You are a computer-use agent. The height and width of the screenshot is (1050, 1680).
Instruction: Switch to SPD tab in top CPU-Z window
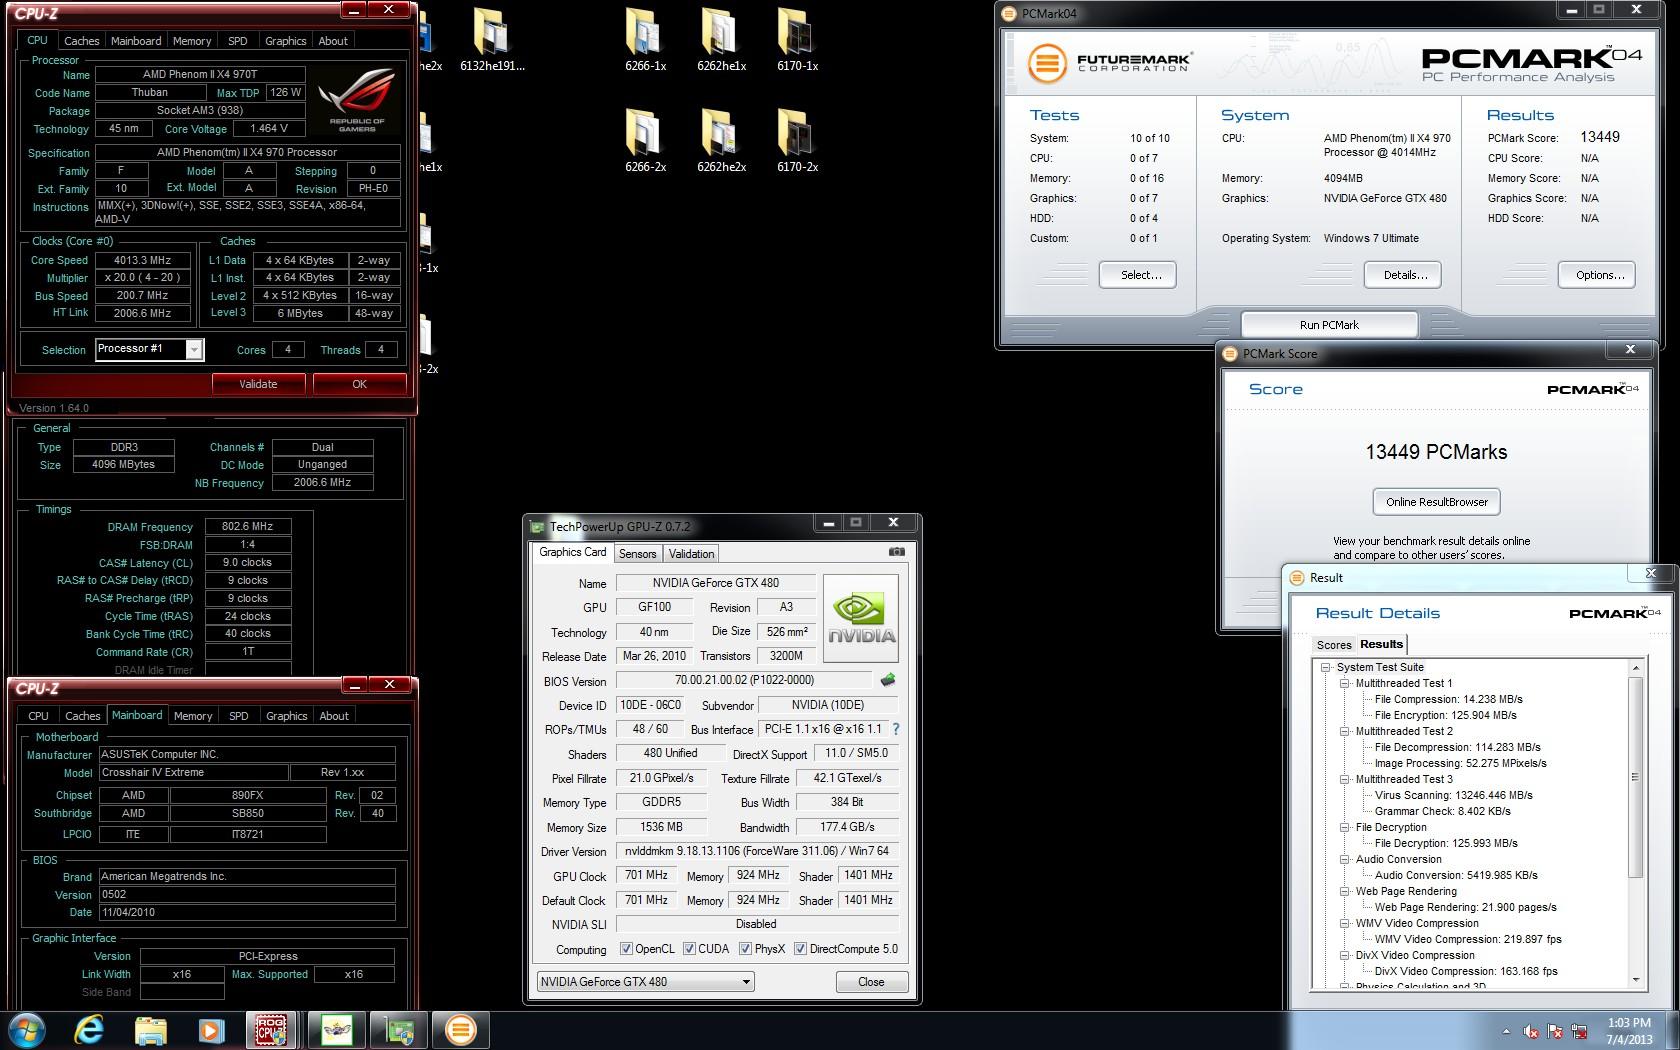coord(237,41)
